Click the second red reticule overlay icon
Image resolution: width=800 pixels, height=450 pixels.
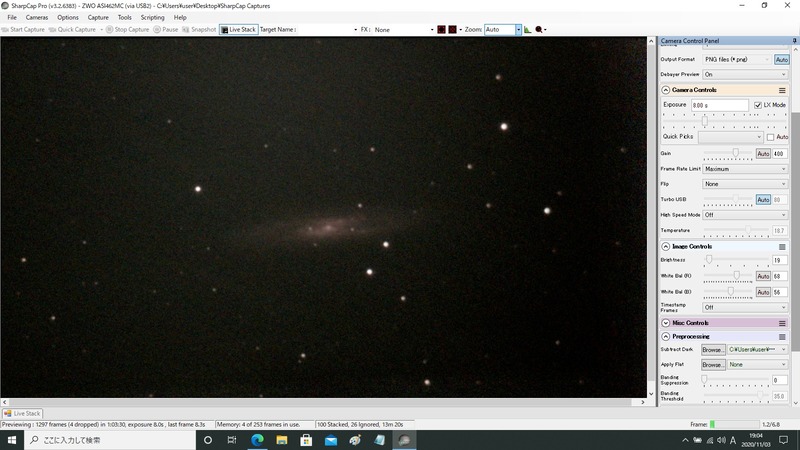452,30
